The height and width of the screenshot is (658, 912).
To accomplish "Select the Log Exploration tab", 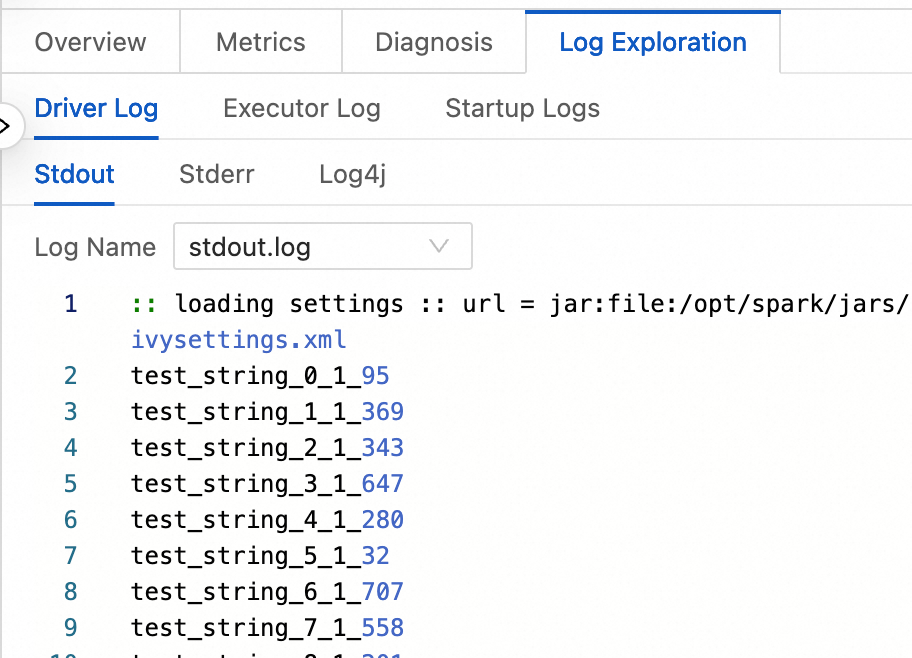I will (652, 42).
